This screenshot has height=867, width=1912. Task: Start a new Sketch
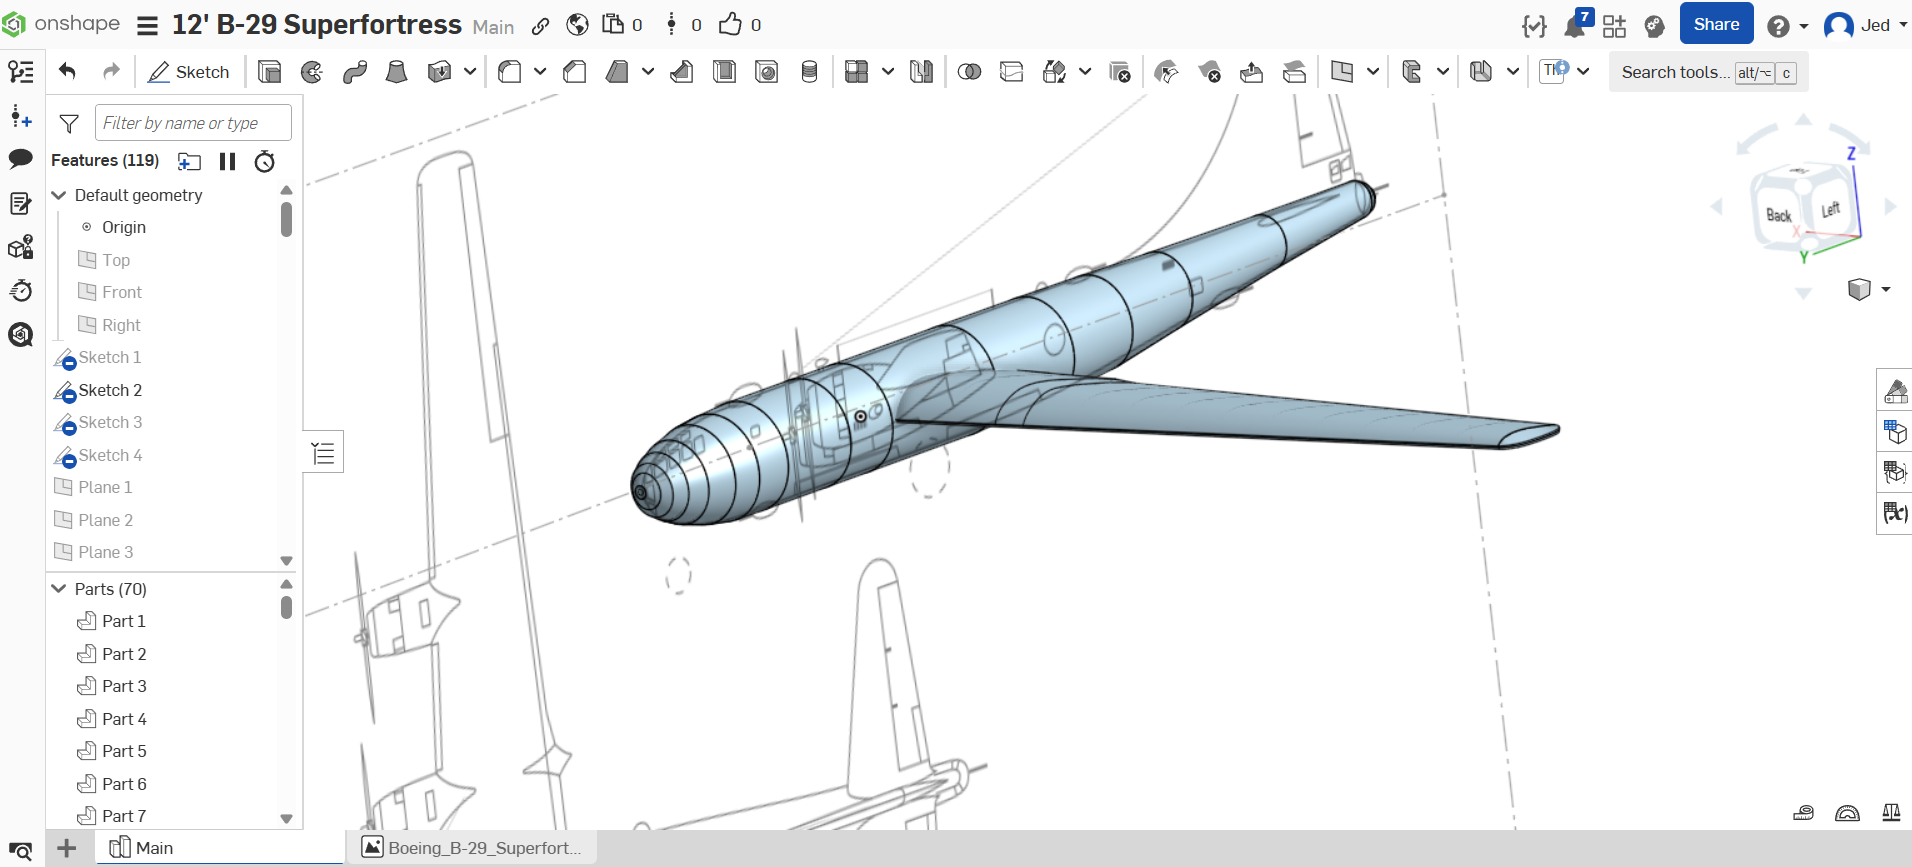point(189,71)
